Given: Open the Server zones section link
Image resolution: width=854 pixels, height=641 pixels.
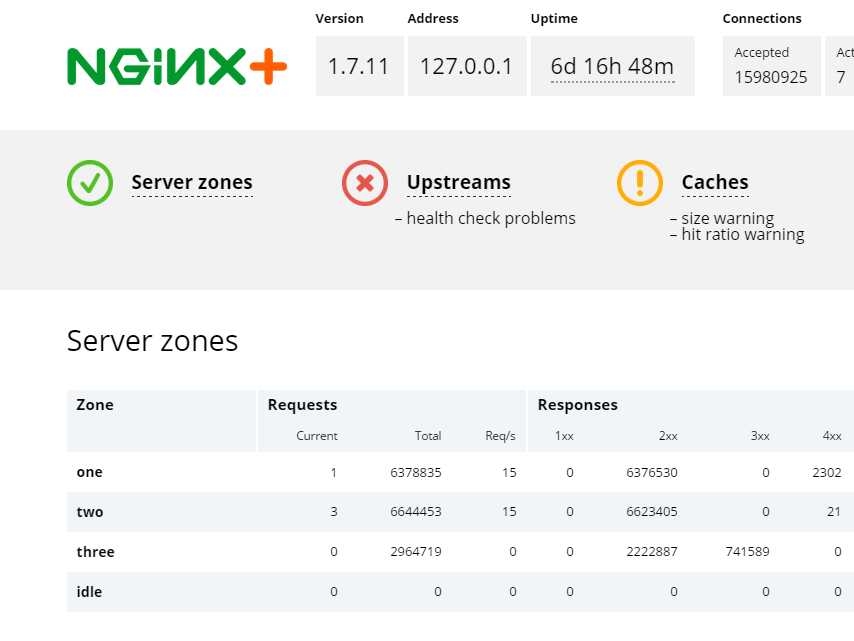Looking at the screenshot, I should (191, 182).
